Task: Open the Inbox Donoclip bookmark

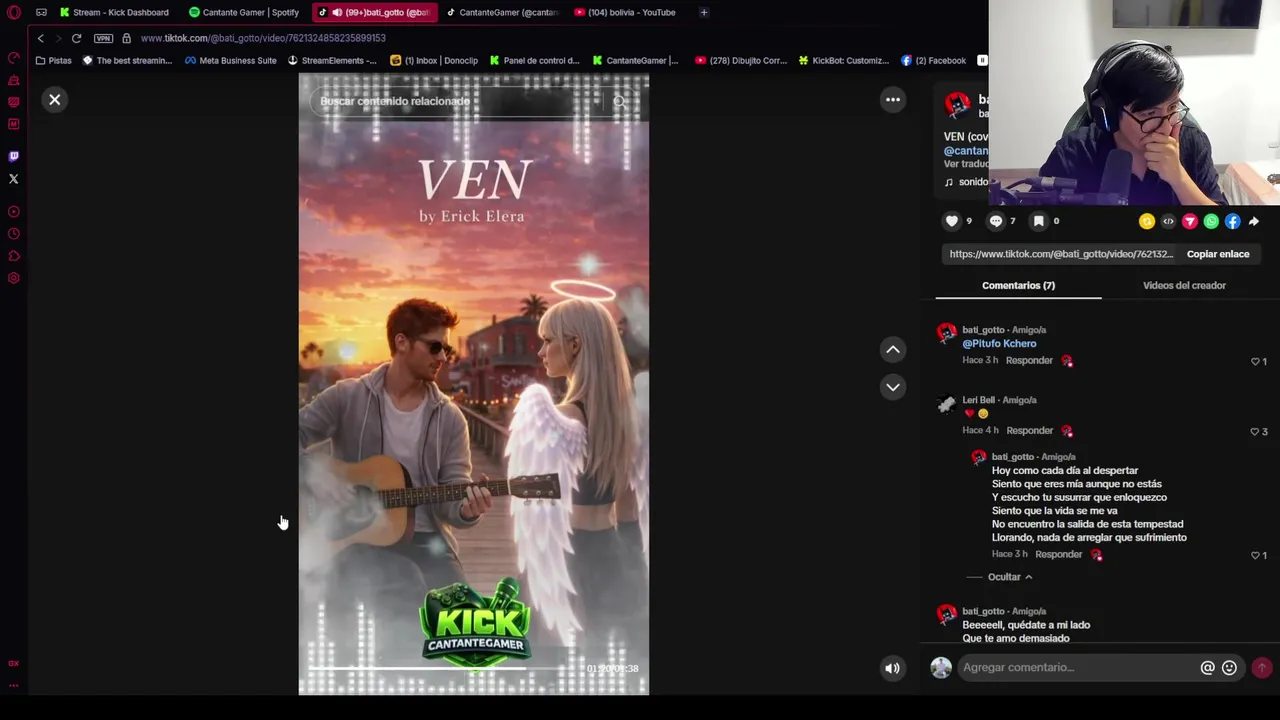Action: click(434, 60)
